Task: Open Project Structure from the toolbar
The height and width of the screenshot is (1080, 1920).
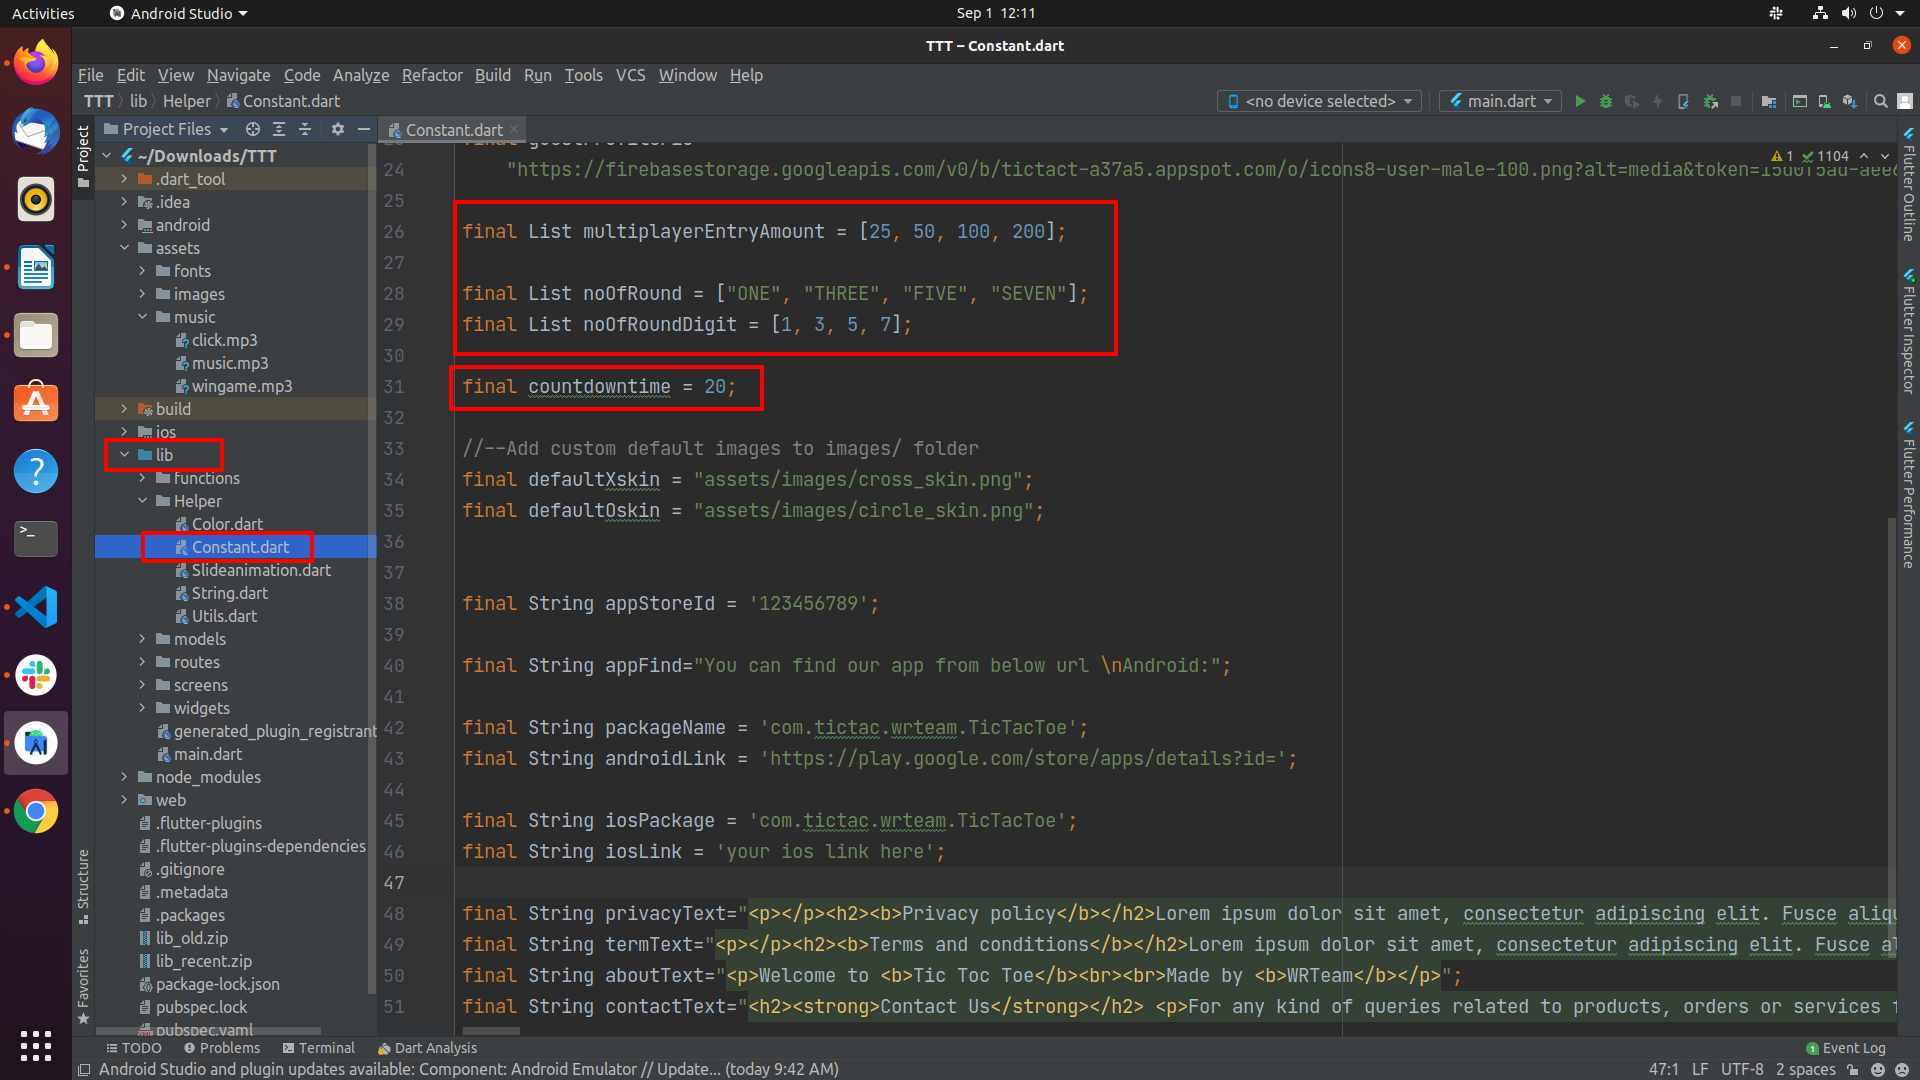Action: pos(1769,101)
